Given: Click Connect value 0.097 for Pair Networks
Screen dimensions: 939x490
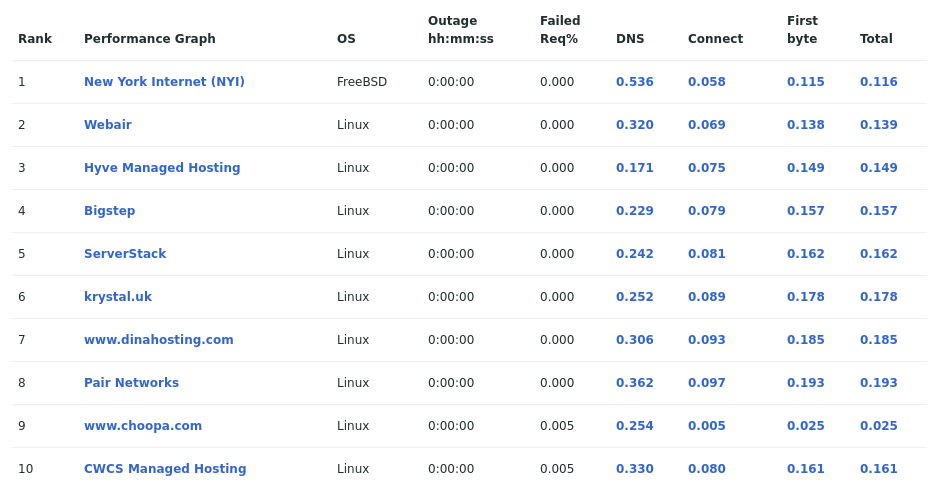Looking at the screenshot, I should tap(707, 383).
